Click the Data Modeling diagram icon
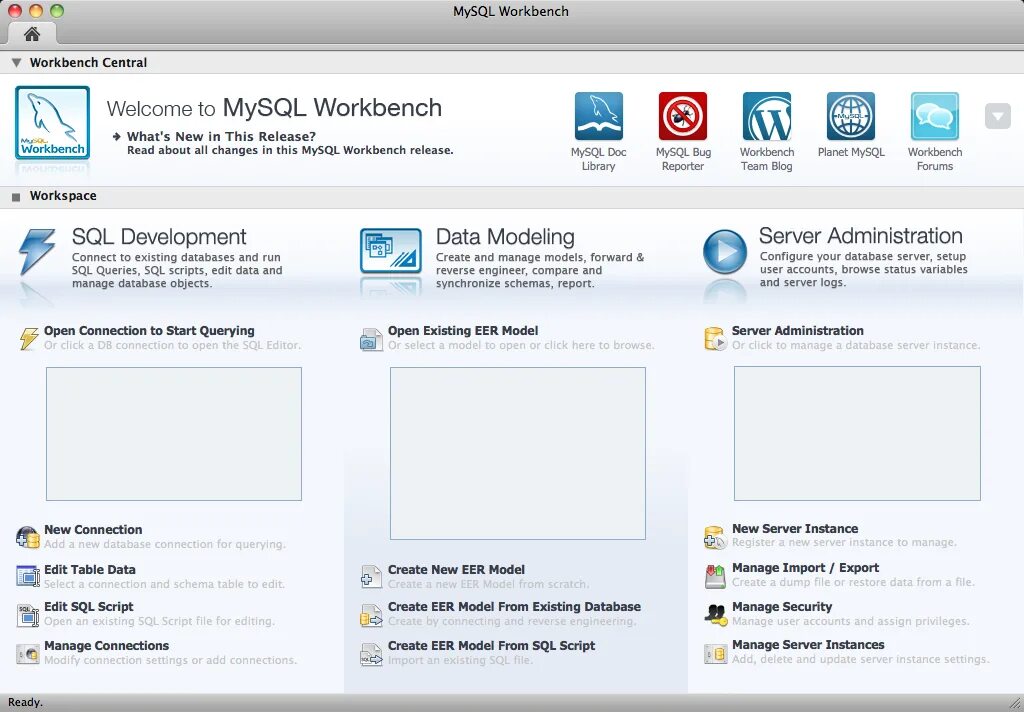 click(391, 250)
